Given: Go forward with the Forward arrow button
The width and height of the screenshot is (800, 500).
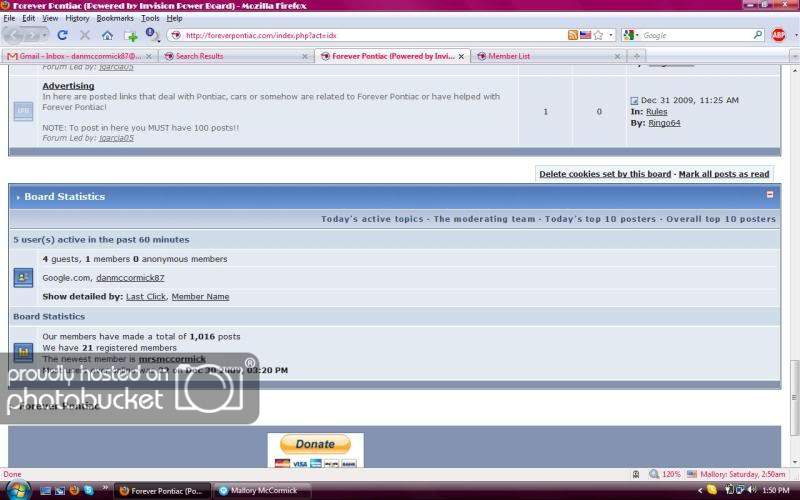Looking at the screenshot, I should [x=35, y=35].
